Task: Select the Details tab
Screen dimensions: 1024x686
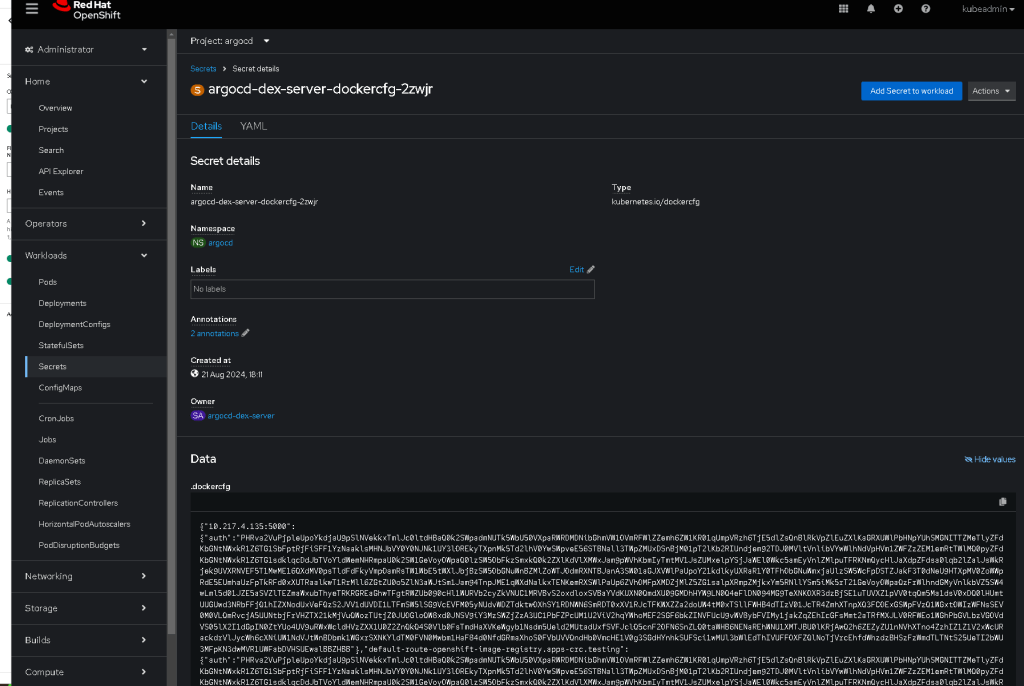Action: pos(206,126)
